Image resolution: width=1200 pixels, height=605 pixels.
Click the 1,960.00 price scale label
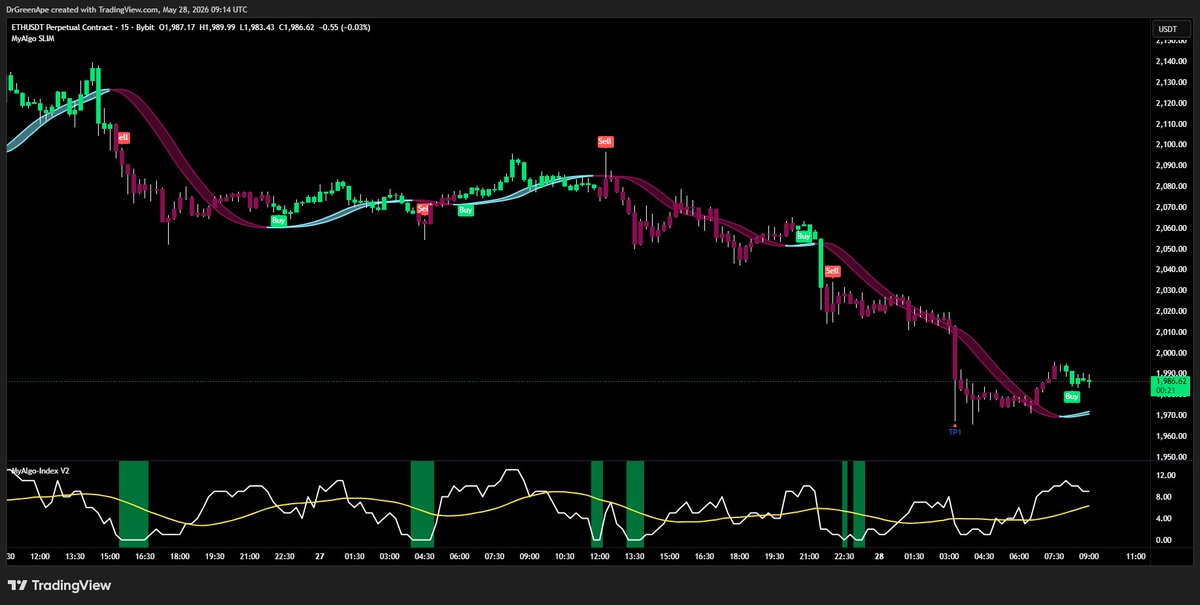pyautogui.click(x=1169, y=435)
